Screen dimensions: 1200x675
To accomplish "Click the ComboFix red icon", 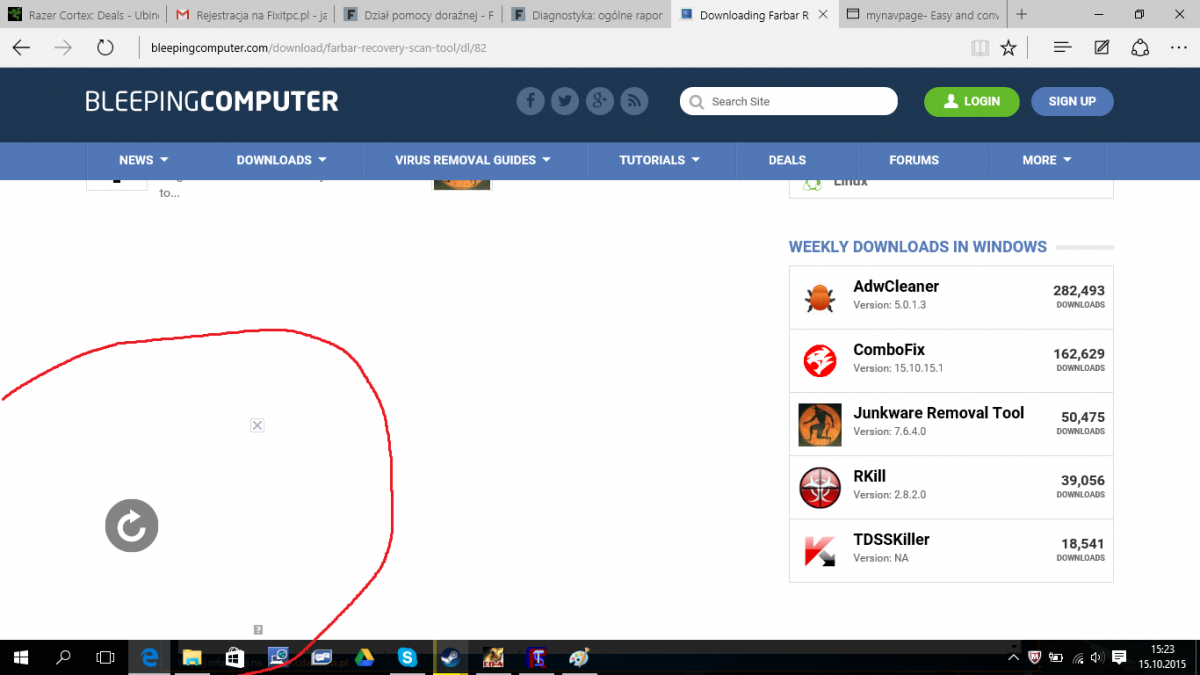I will [x=820, y=361].
